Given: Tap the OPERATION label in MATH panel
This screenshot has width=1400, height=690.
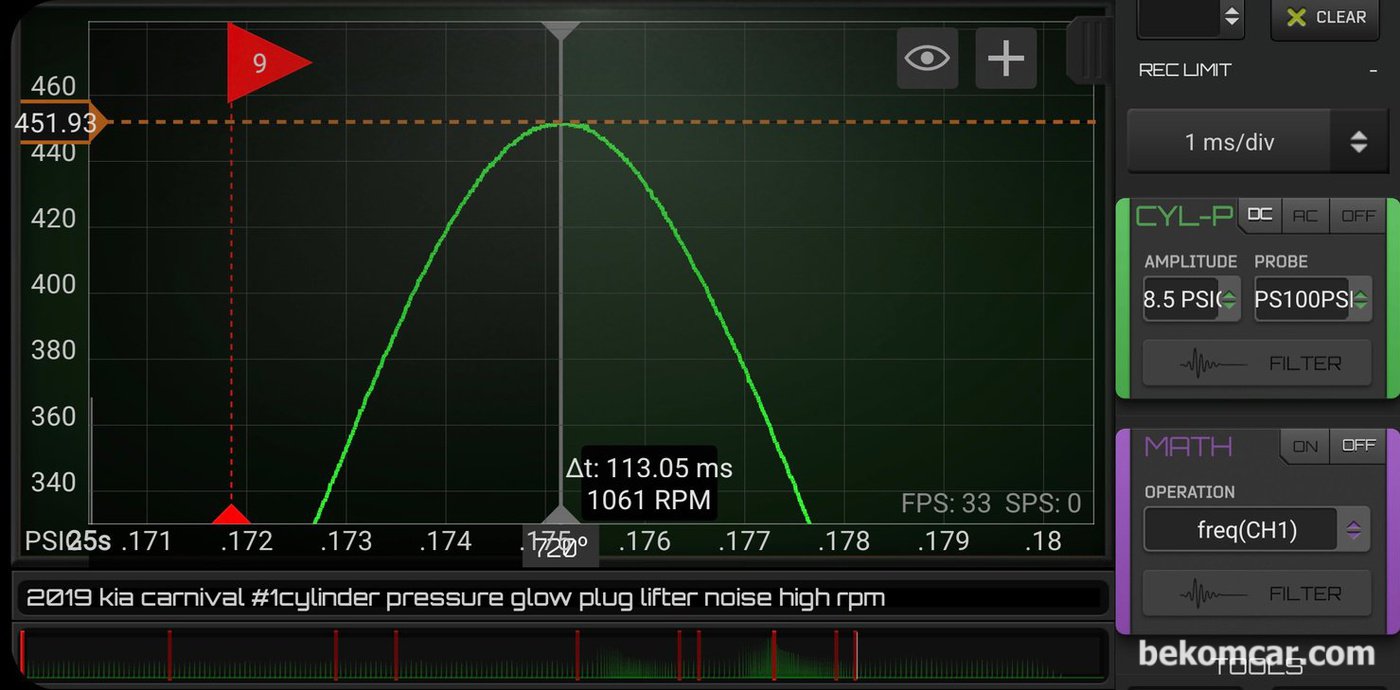Looking at the screenshot, I should click(1190, 492).
